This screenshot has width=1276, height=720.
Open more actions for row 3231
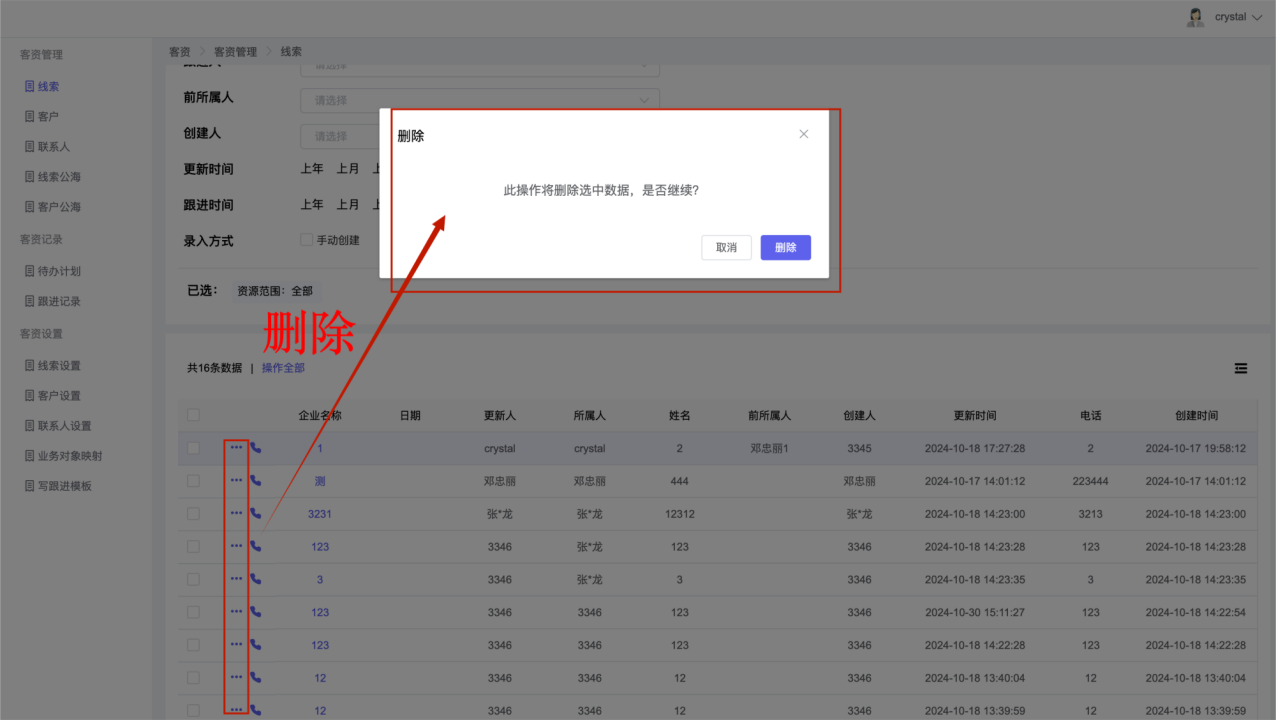tap(236, 513)
